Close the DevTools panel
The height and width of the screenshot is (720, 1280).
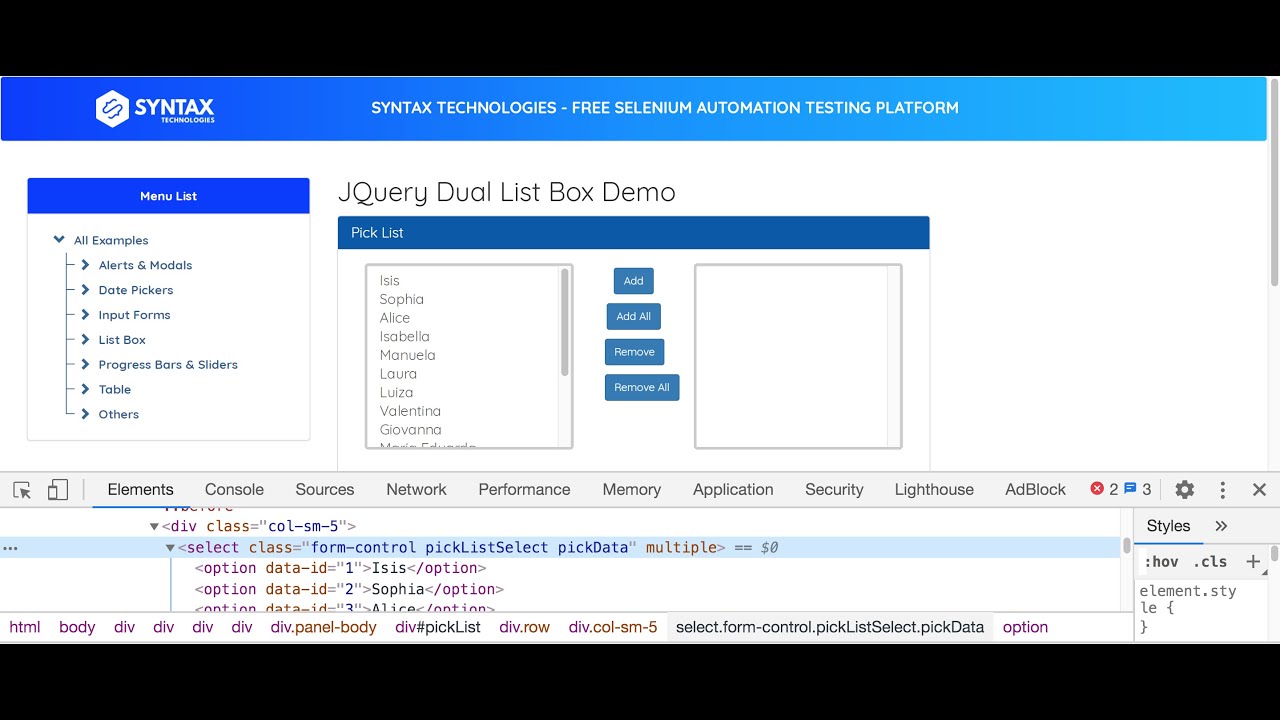coord(1260,490)
